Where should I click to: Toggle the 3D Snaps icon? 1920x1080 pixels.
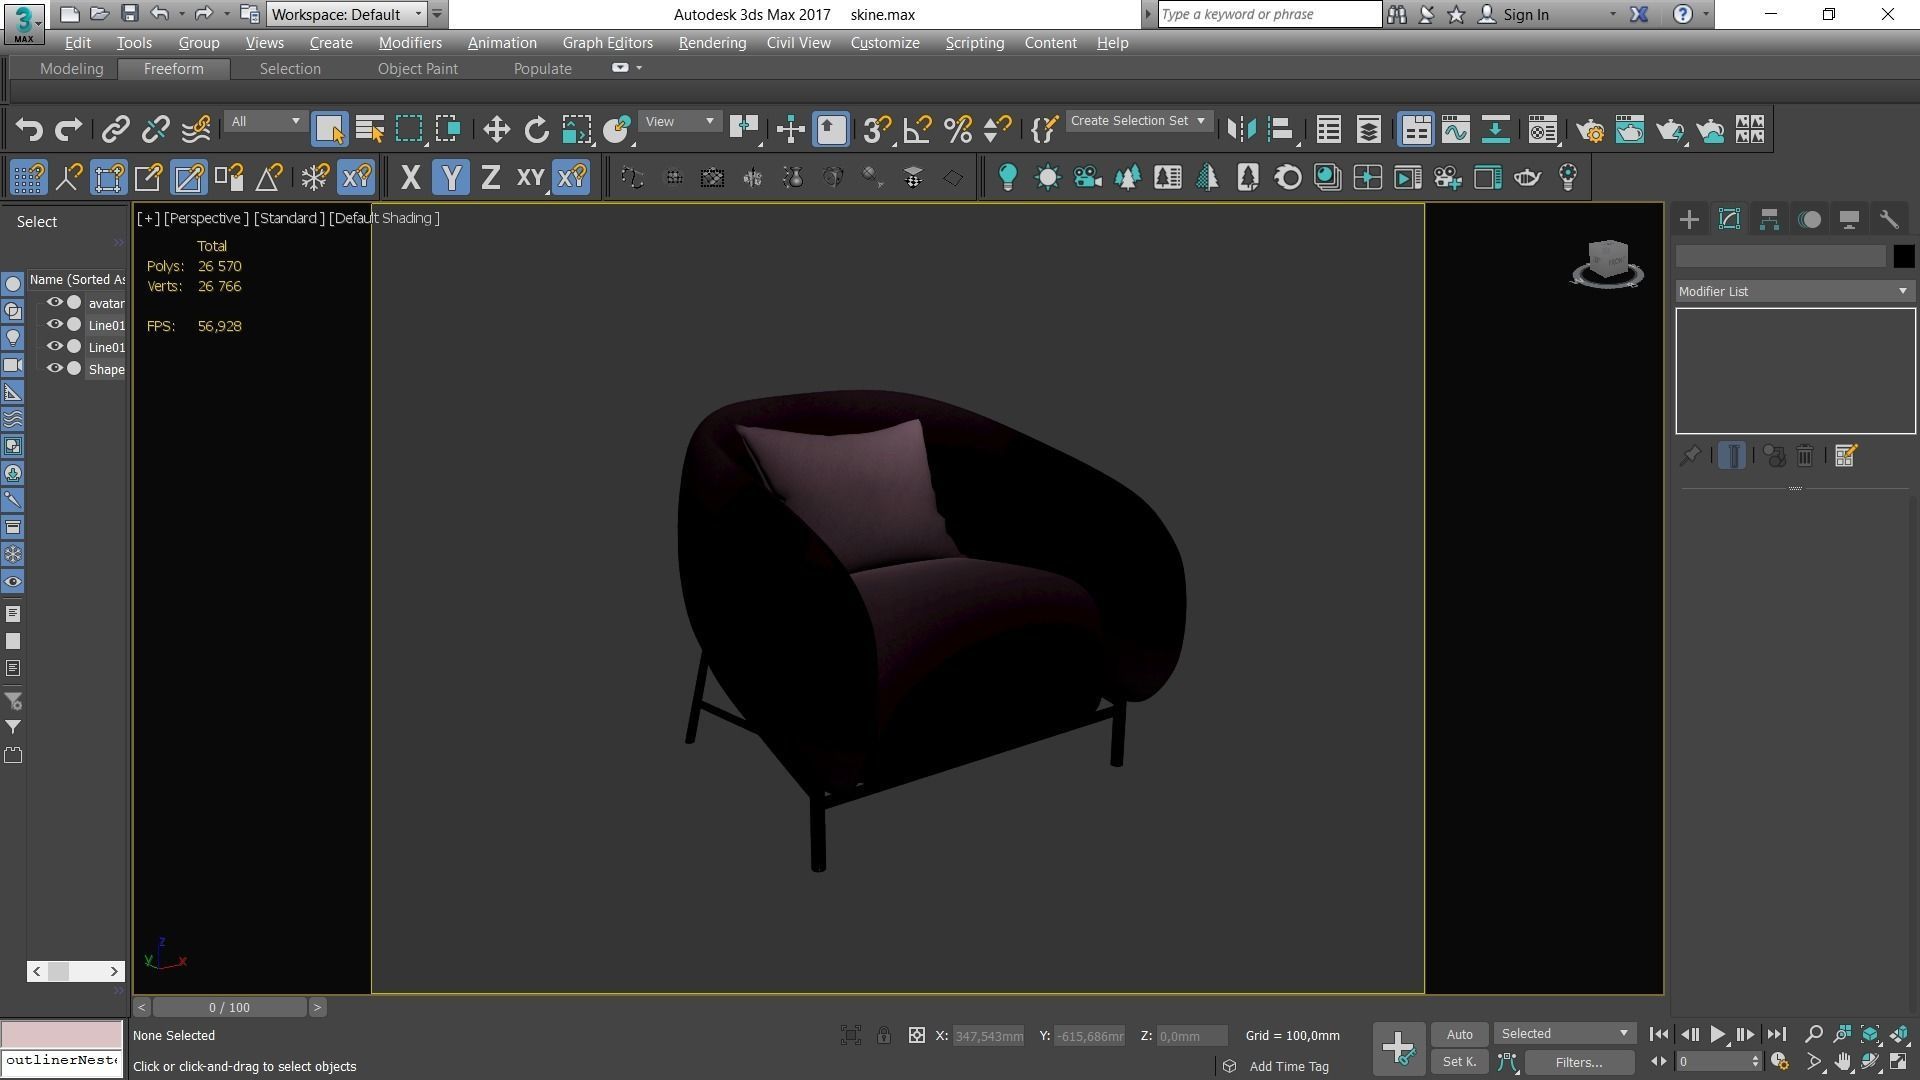point(877,130)
